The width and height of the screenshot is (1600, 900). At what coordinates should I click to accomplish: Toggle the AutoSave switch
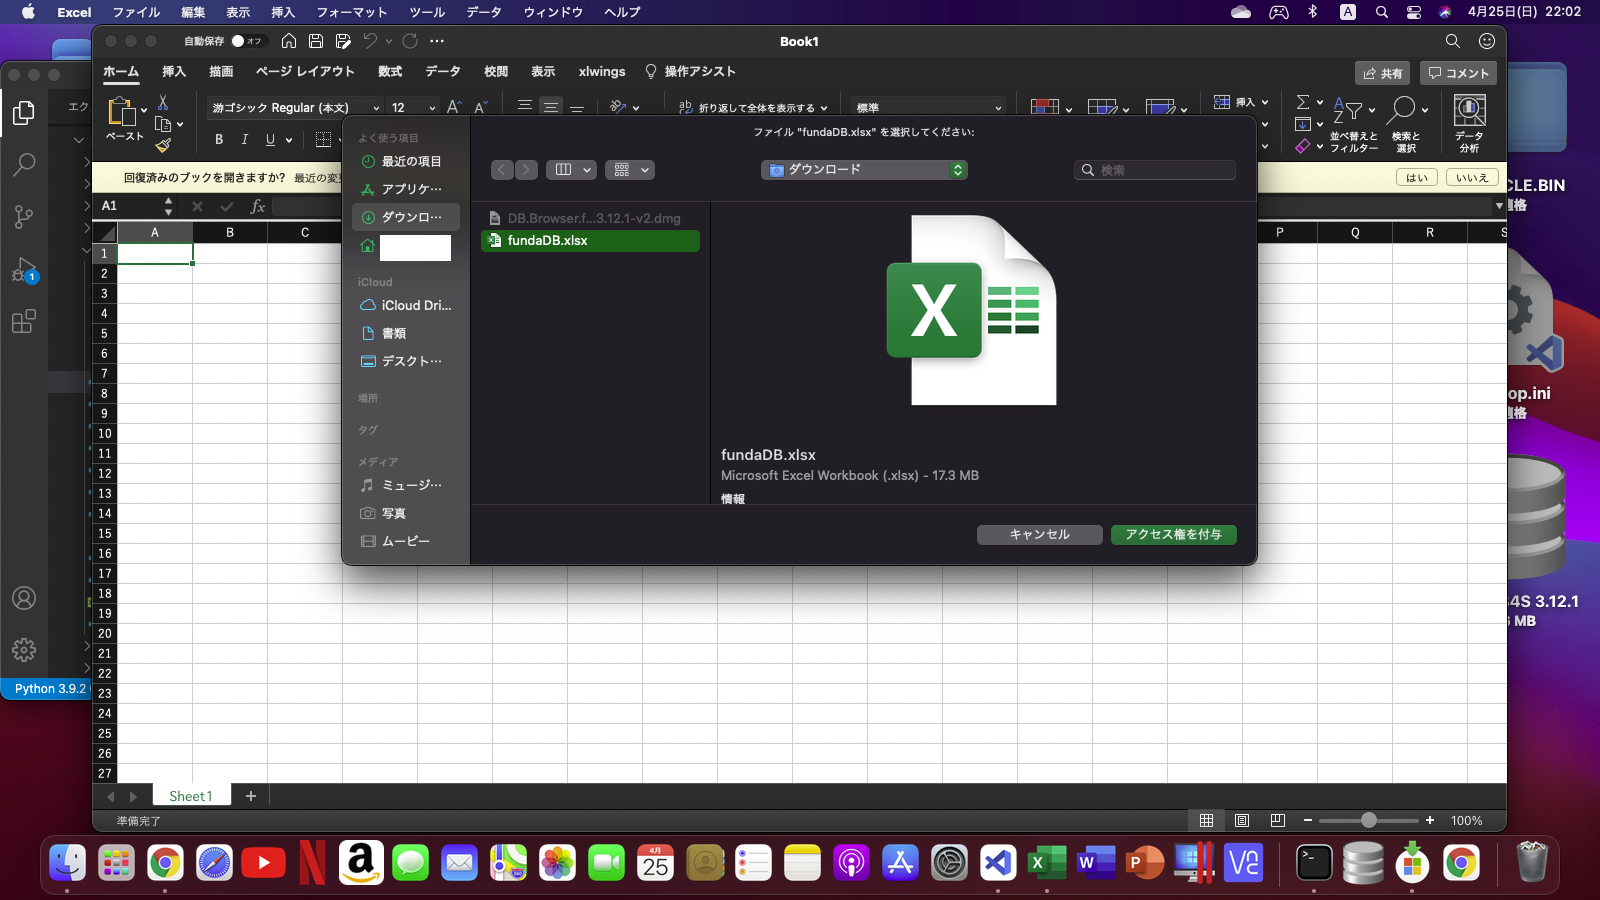[246, 41]
